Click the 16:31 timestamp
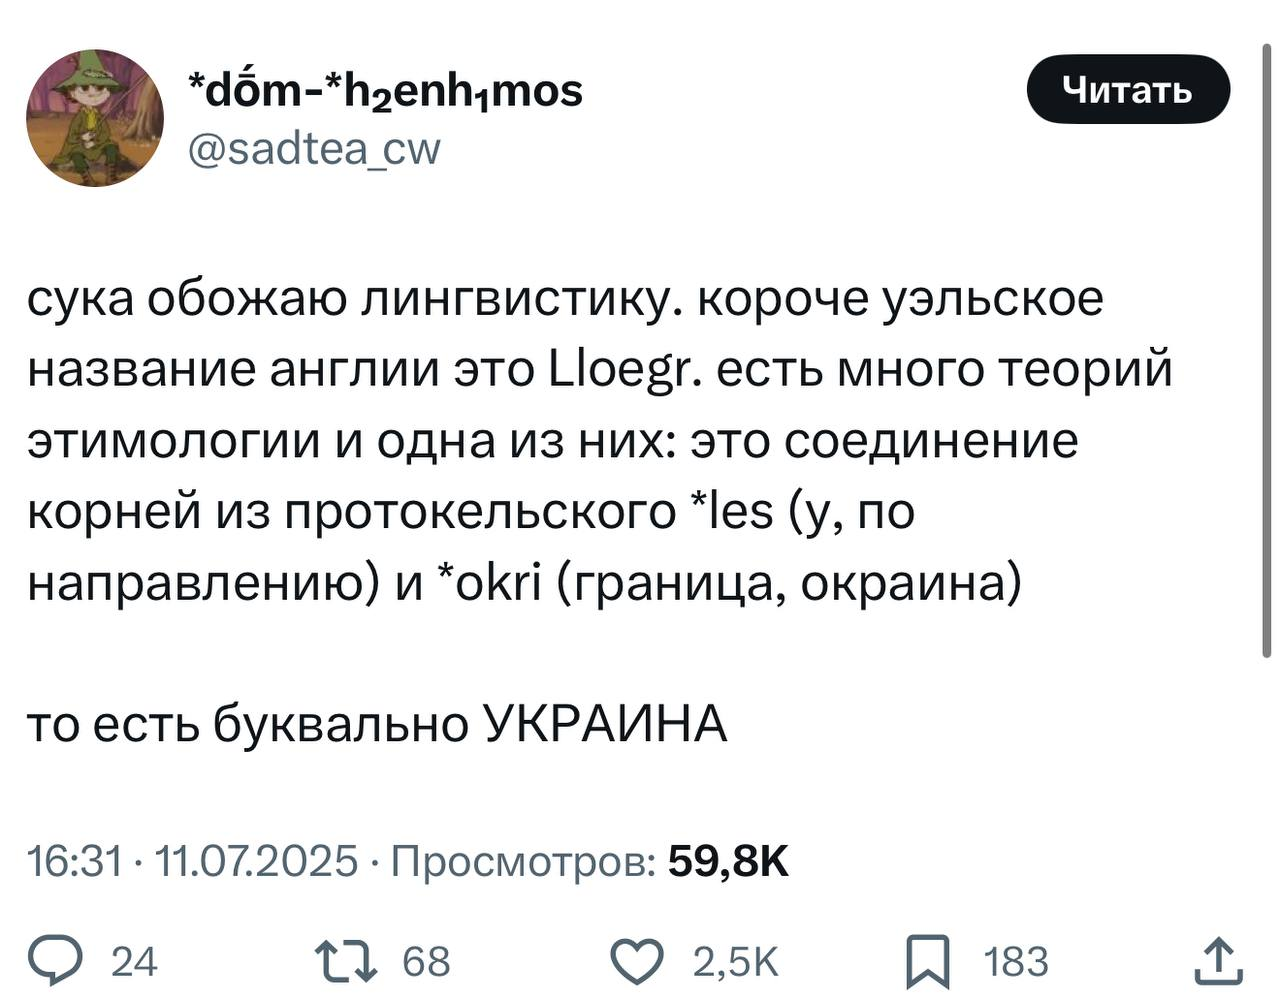Image resolution: width=1280 pixels, height=998 pixels. [x=73, y=860]
